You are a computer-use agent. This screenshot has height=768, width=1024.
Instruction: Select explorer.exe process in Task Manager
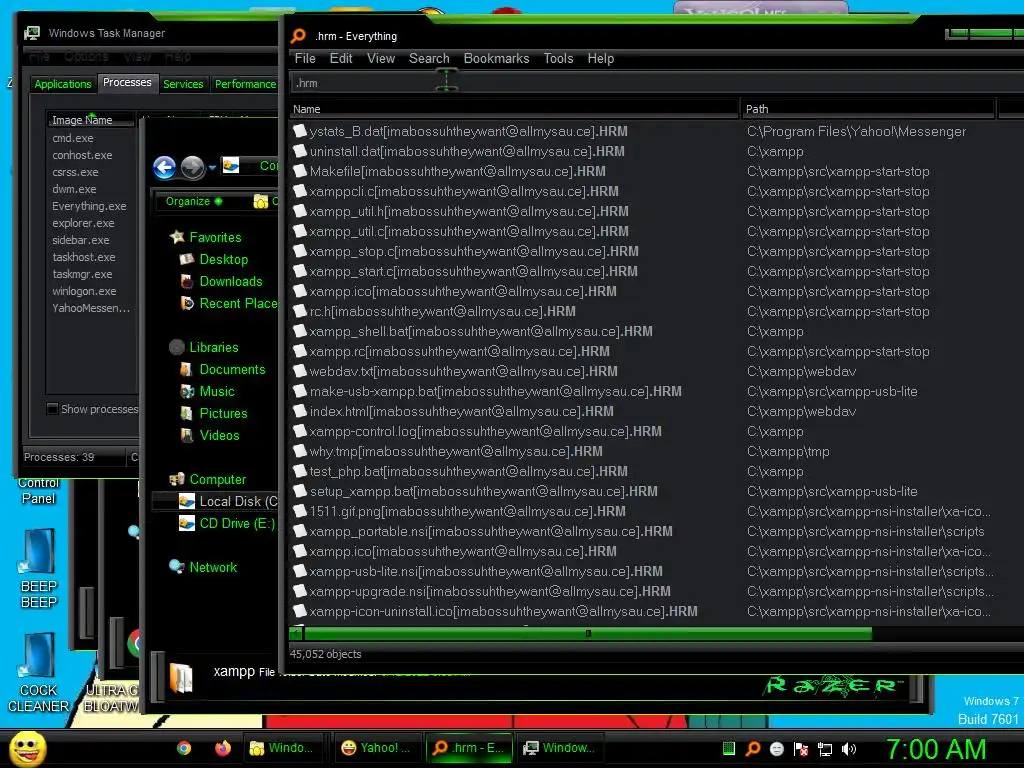(x=84, y=223)
